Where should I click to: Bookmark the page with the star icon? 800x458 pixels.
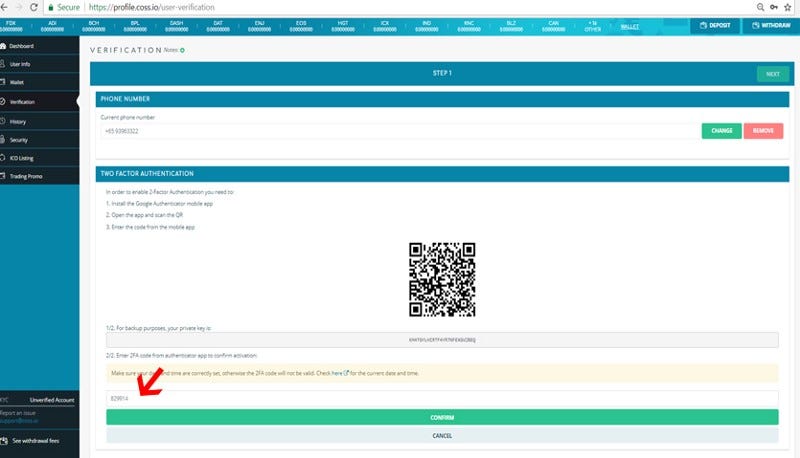pyautogui.click(x=788, y=7)
